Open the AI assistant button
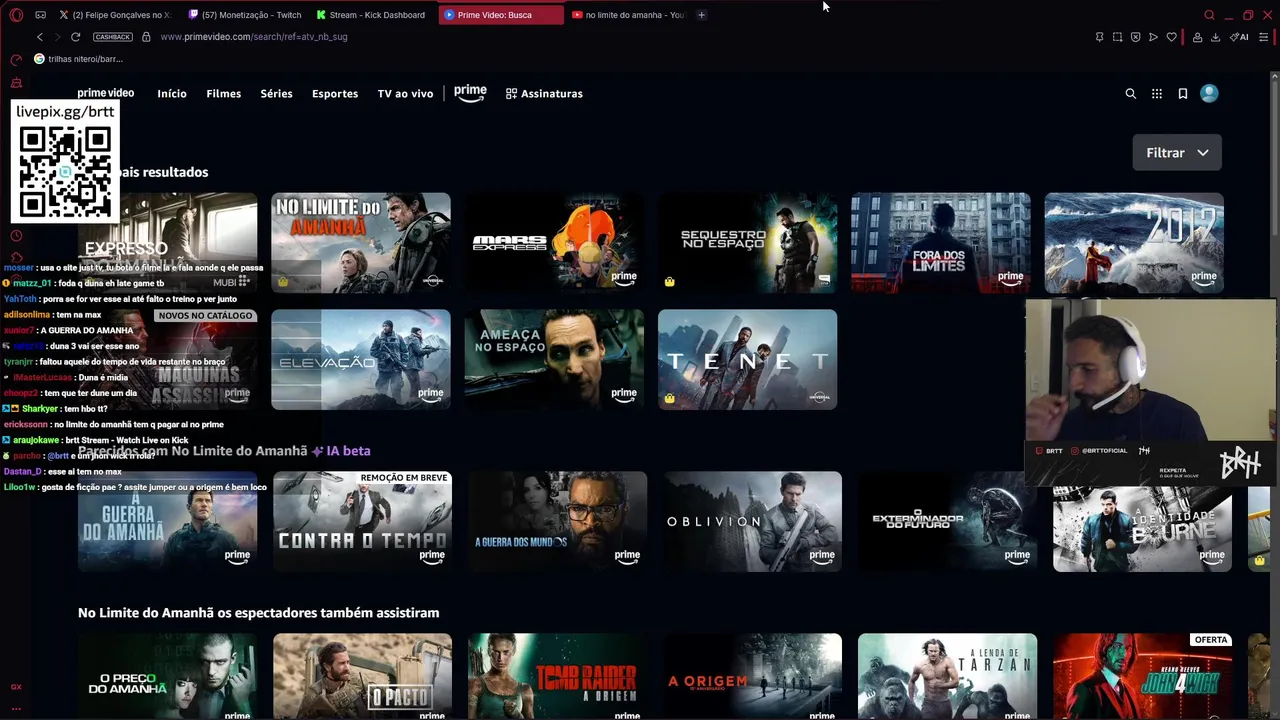Viewport: 1280px width, 720px height. click(1240, 37)
